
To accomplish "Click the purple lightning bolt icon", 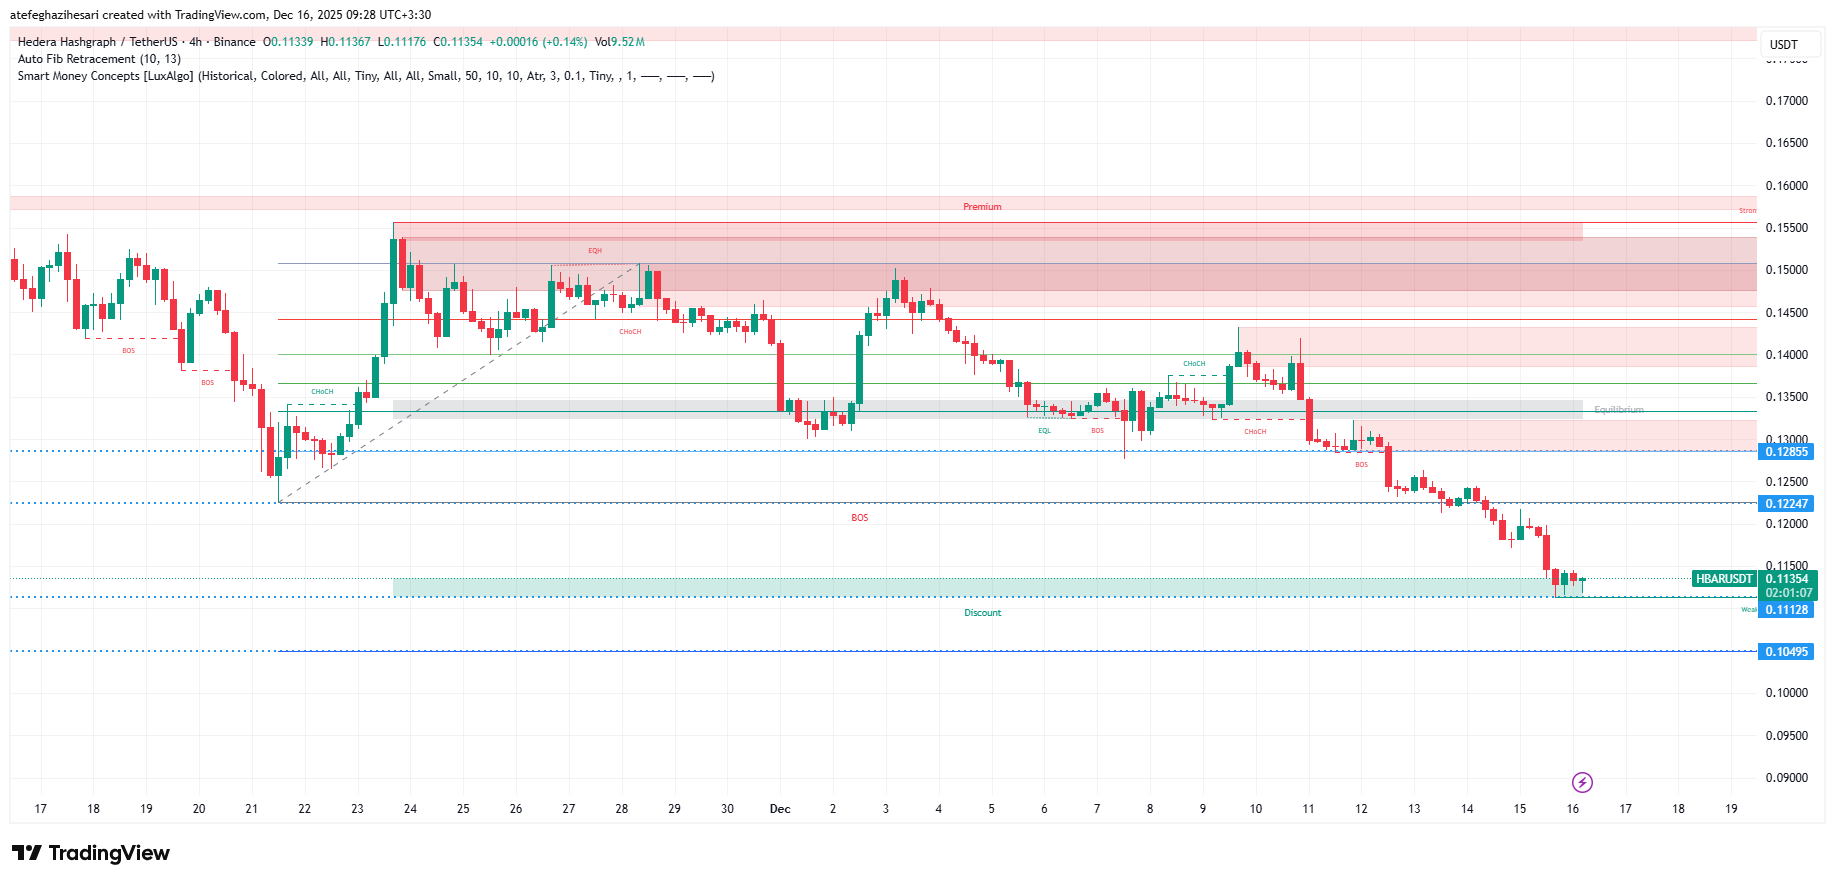I will 1582,782.
